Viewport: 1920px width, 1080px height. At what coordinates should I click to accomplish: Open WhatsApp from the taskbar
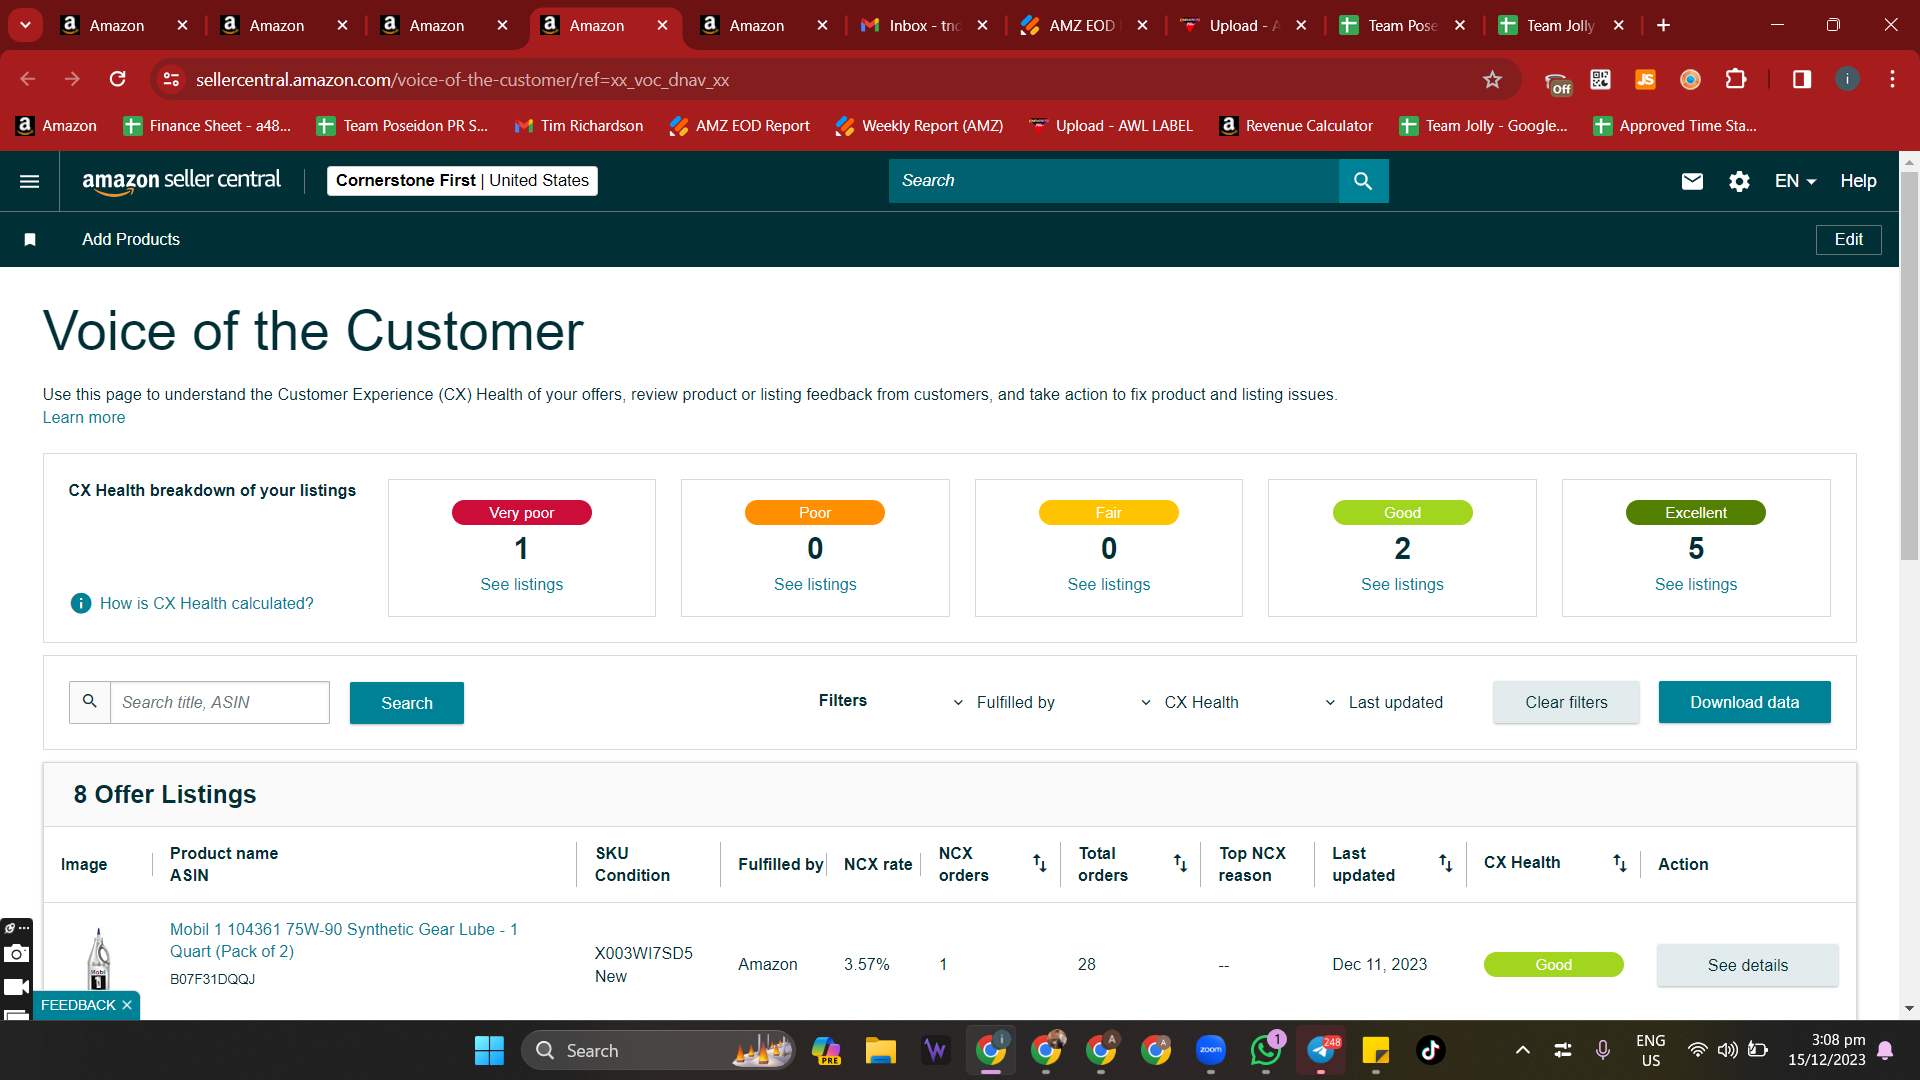click(1266, 1050)
